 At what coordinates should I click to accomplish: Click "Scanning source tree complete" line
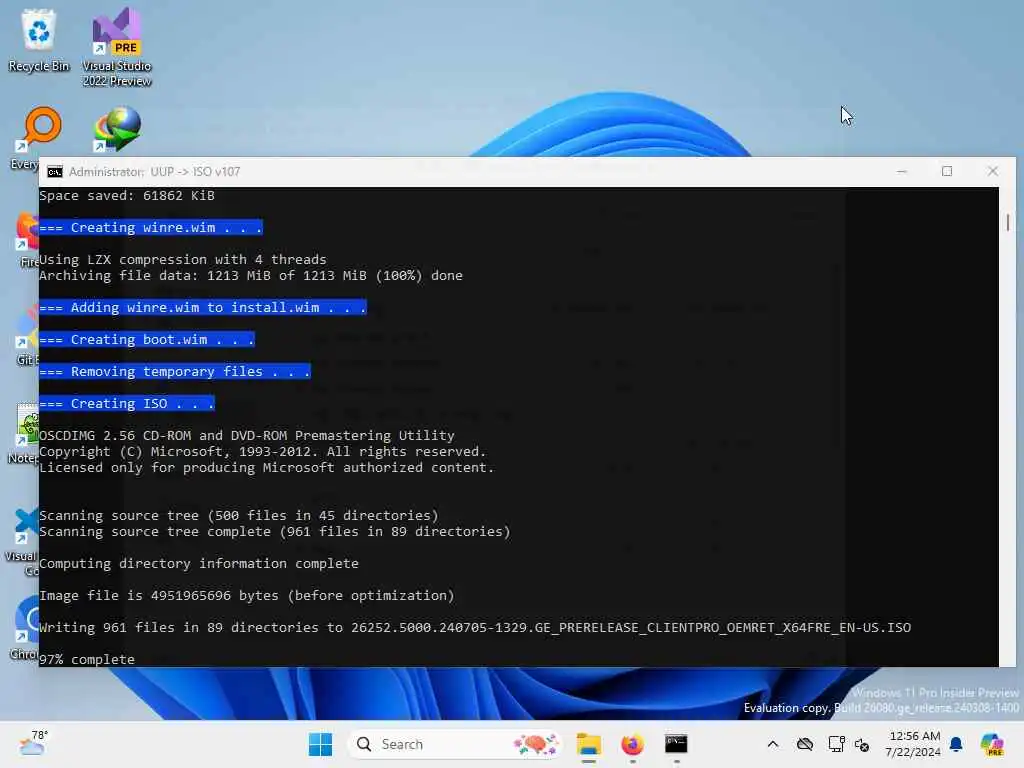(x=275, y=532)
